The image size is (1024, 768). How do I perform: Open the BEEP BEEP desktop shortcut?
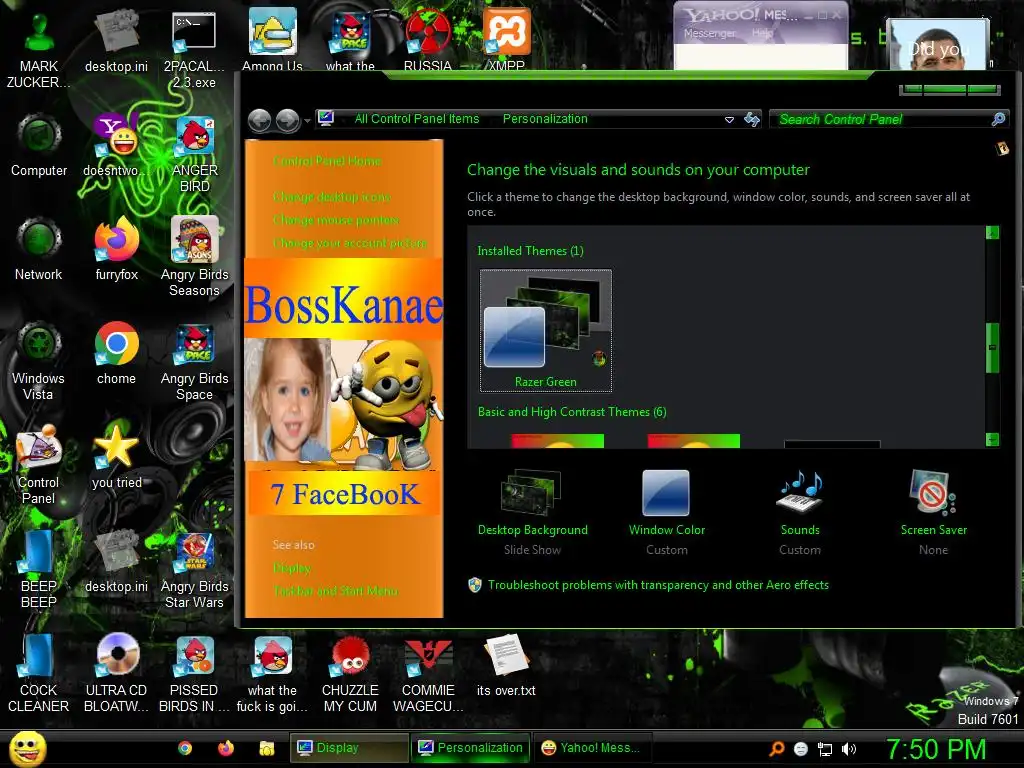(39, 568)
